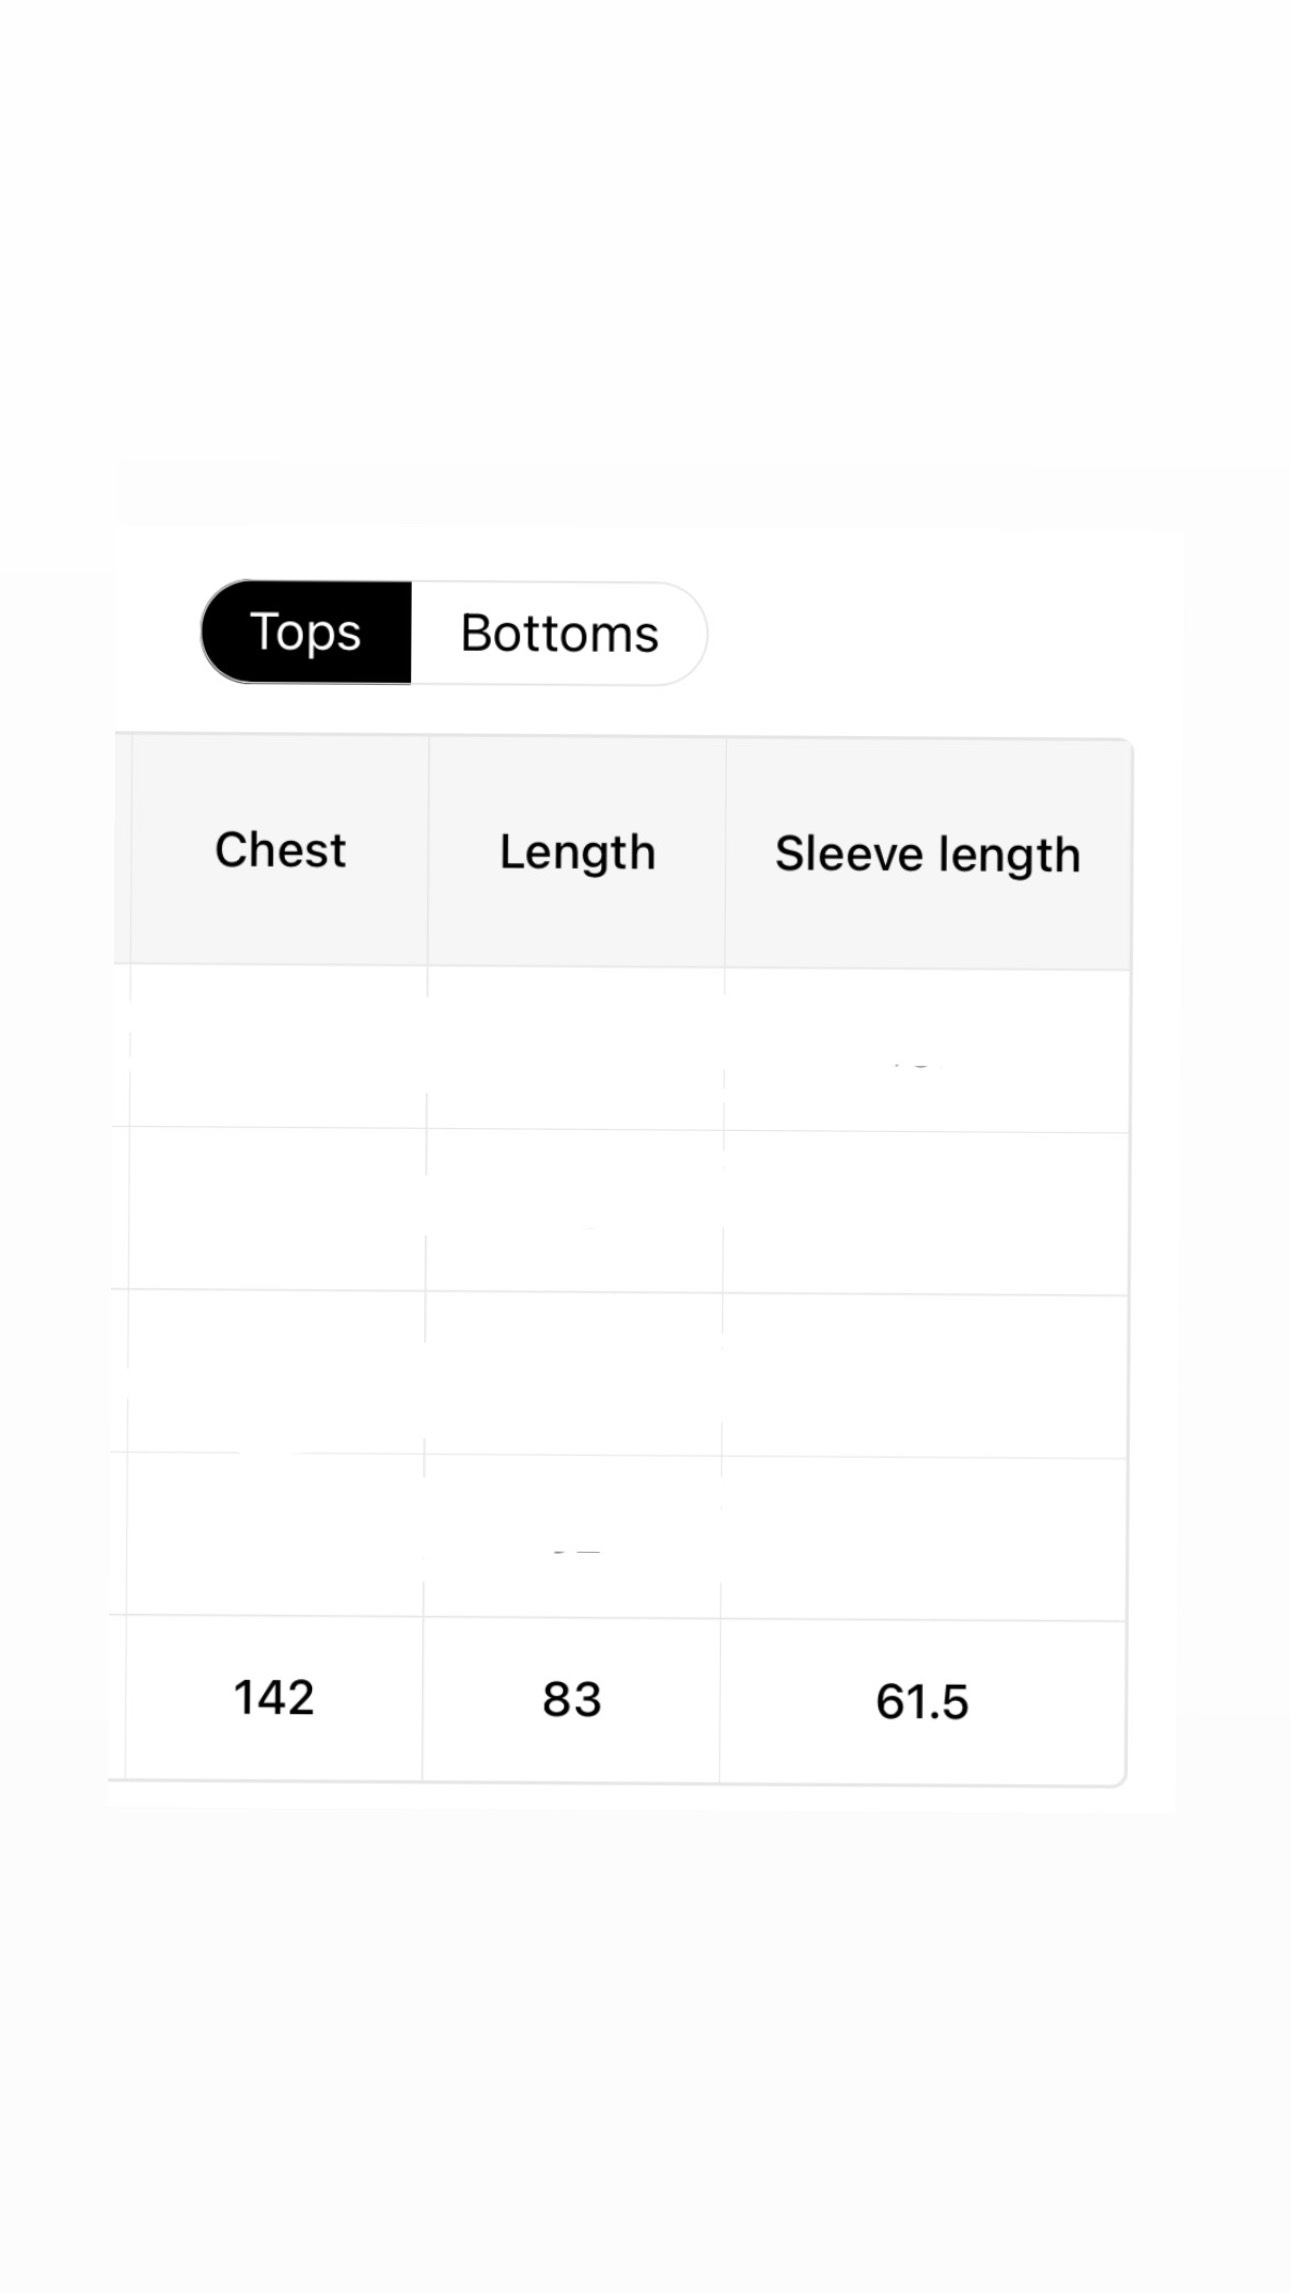Switch to the Tops tab

pyautogui.click(x=306, y=632)
